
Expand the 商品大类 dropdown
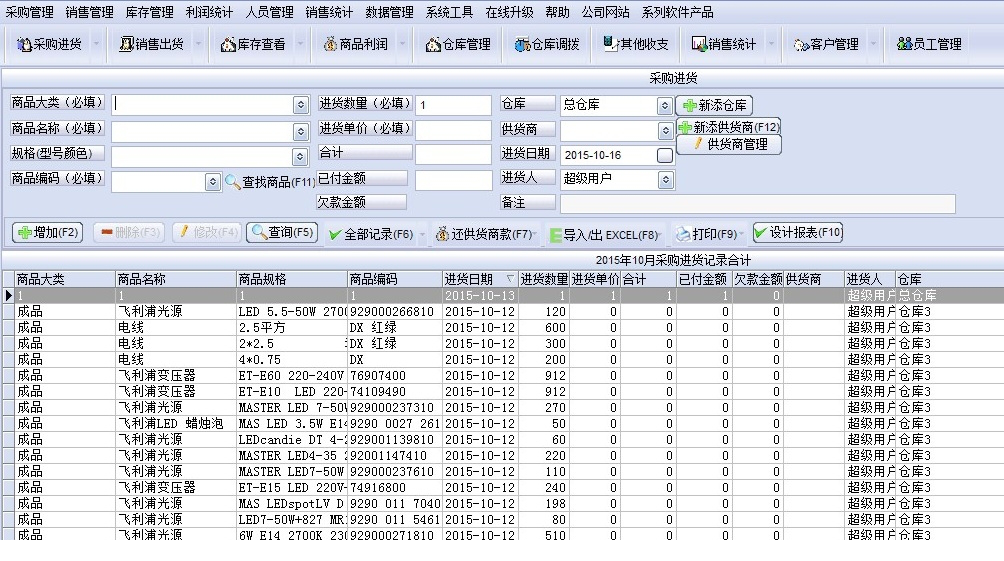[300, 105]
